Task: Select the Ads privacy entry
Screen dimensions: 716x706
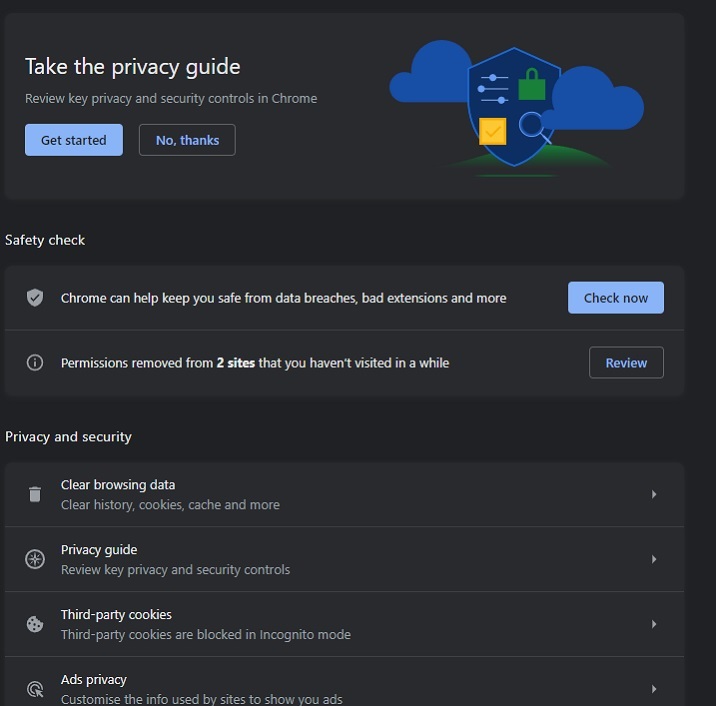Action: (200, 689)
